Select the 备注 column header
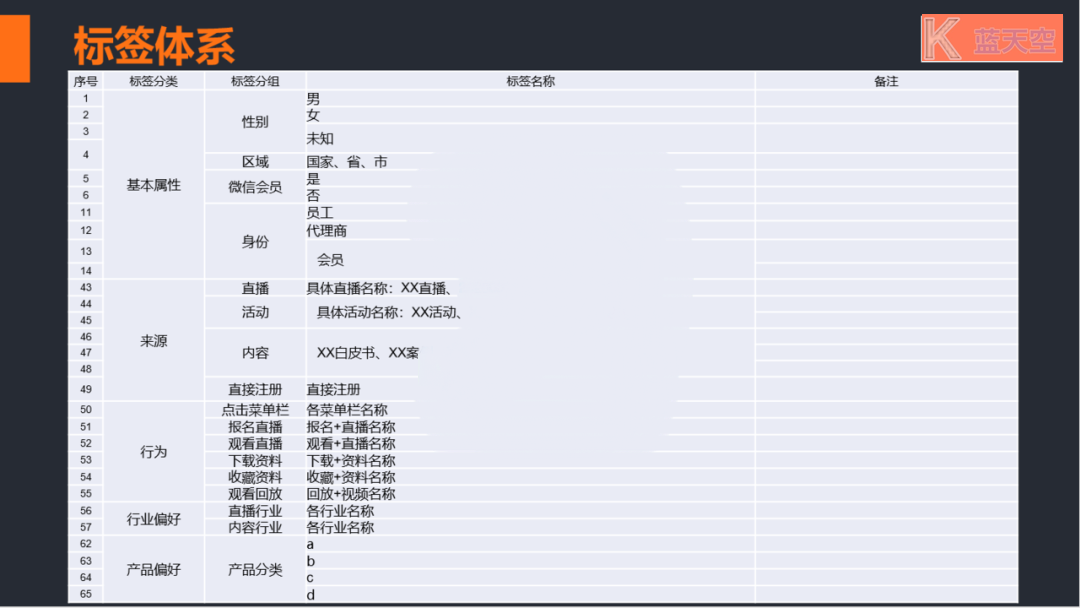Screen dimensions: 1080x608 click(x=886, y=81)
